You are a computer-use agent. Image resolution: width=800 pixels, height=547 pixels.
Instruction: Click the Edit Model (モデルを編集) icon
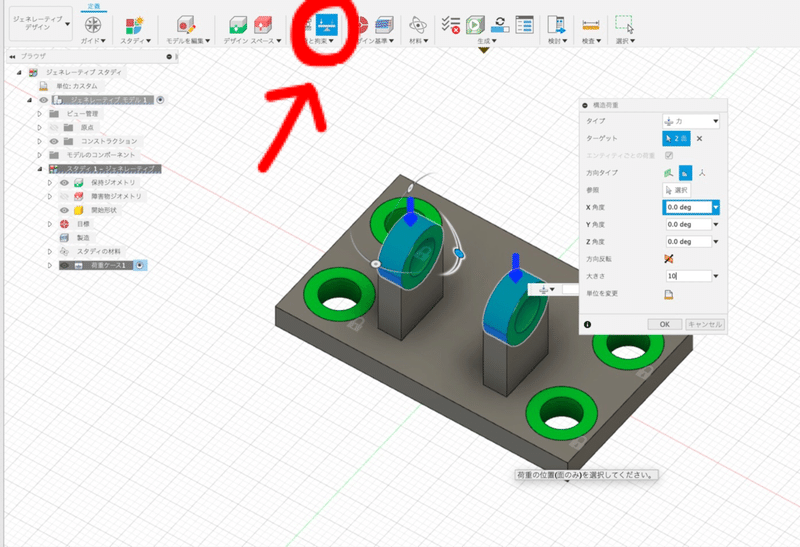(187, 24)
